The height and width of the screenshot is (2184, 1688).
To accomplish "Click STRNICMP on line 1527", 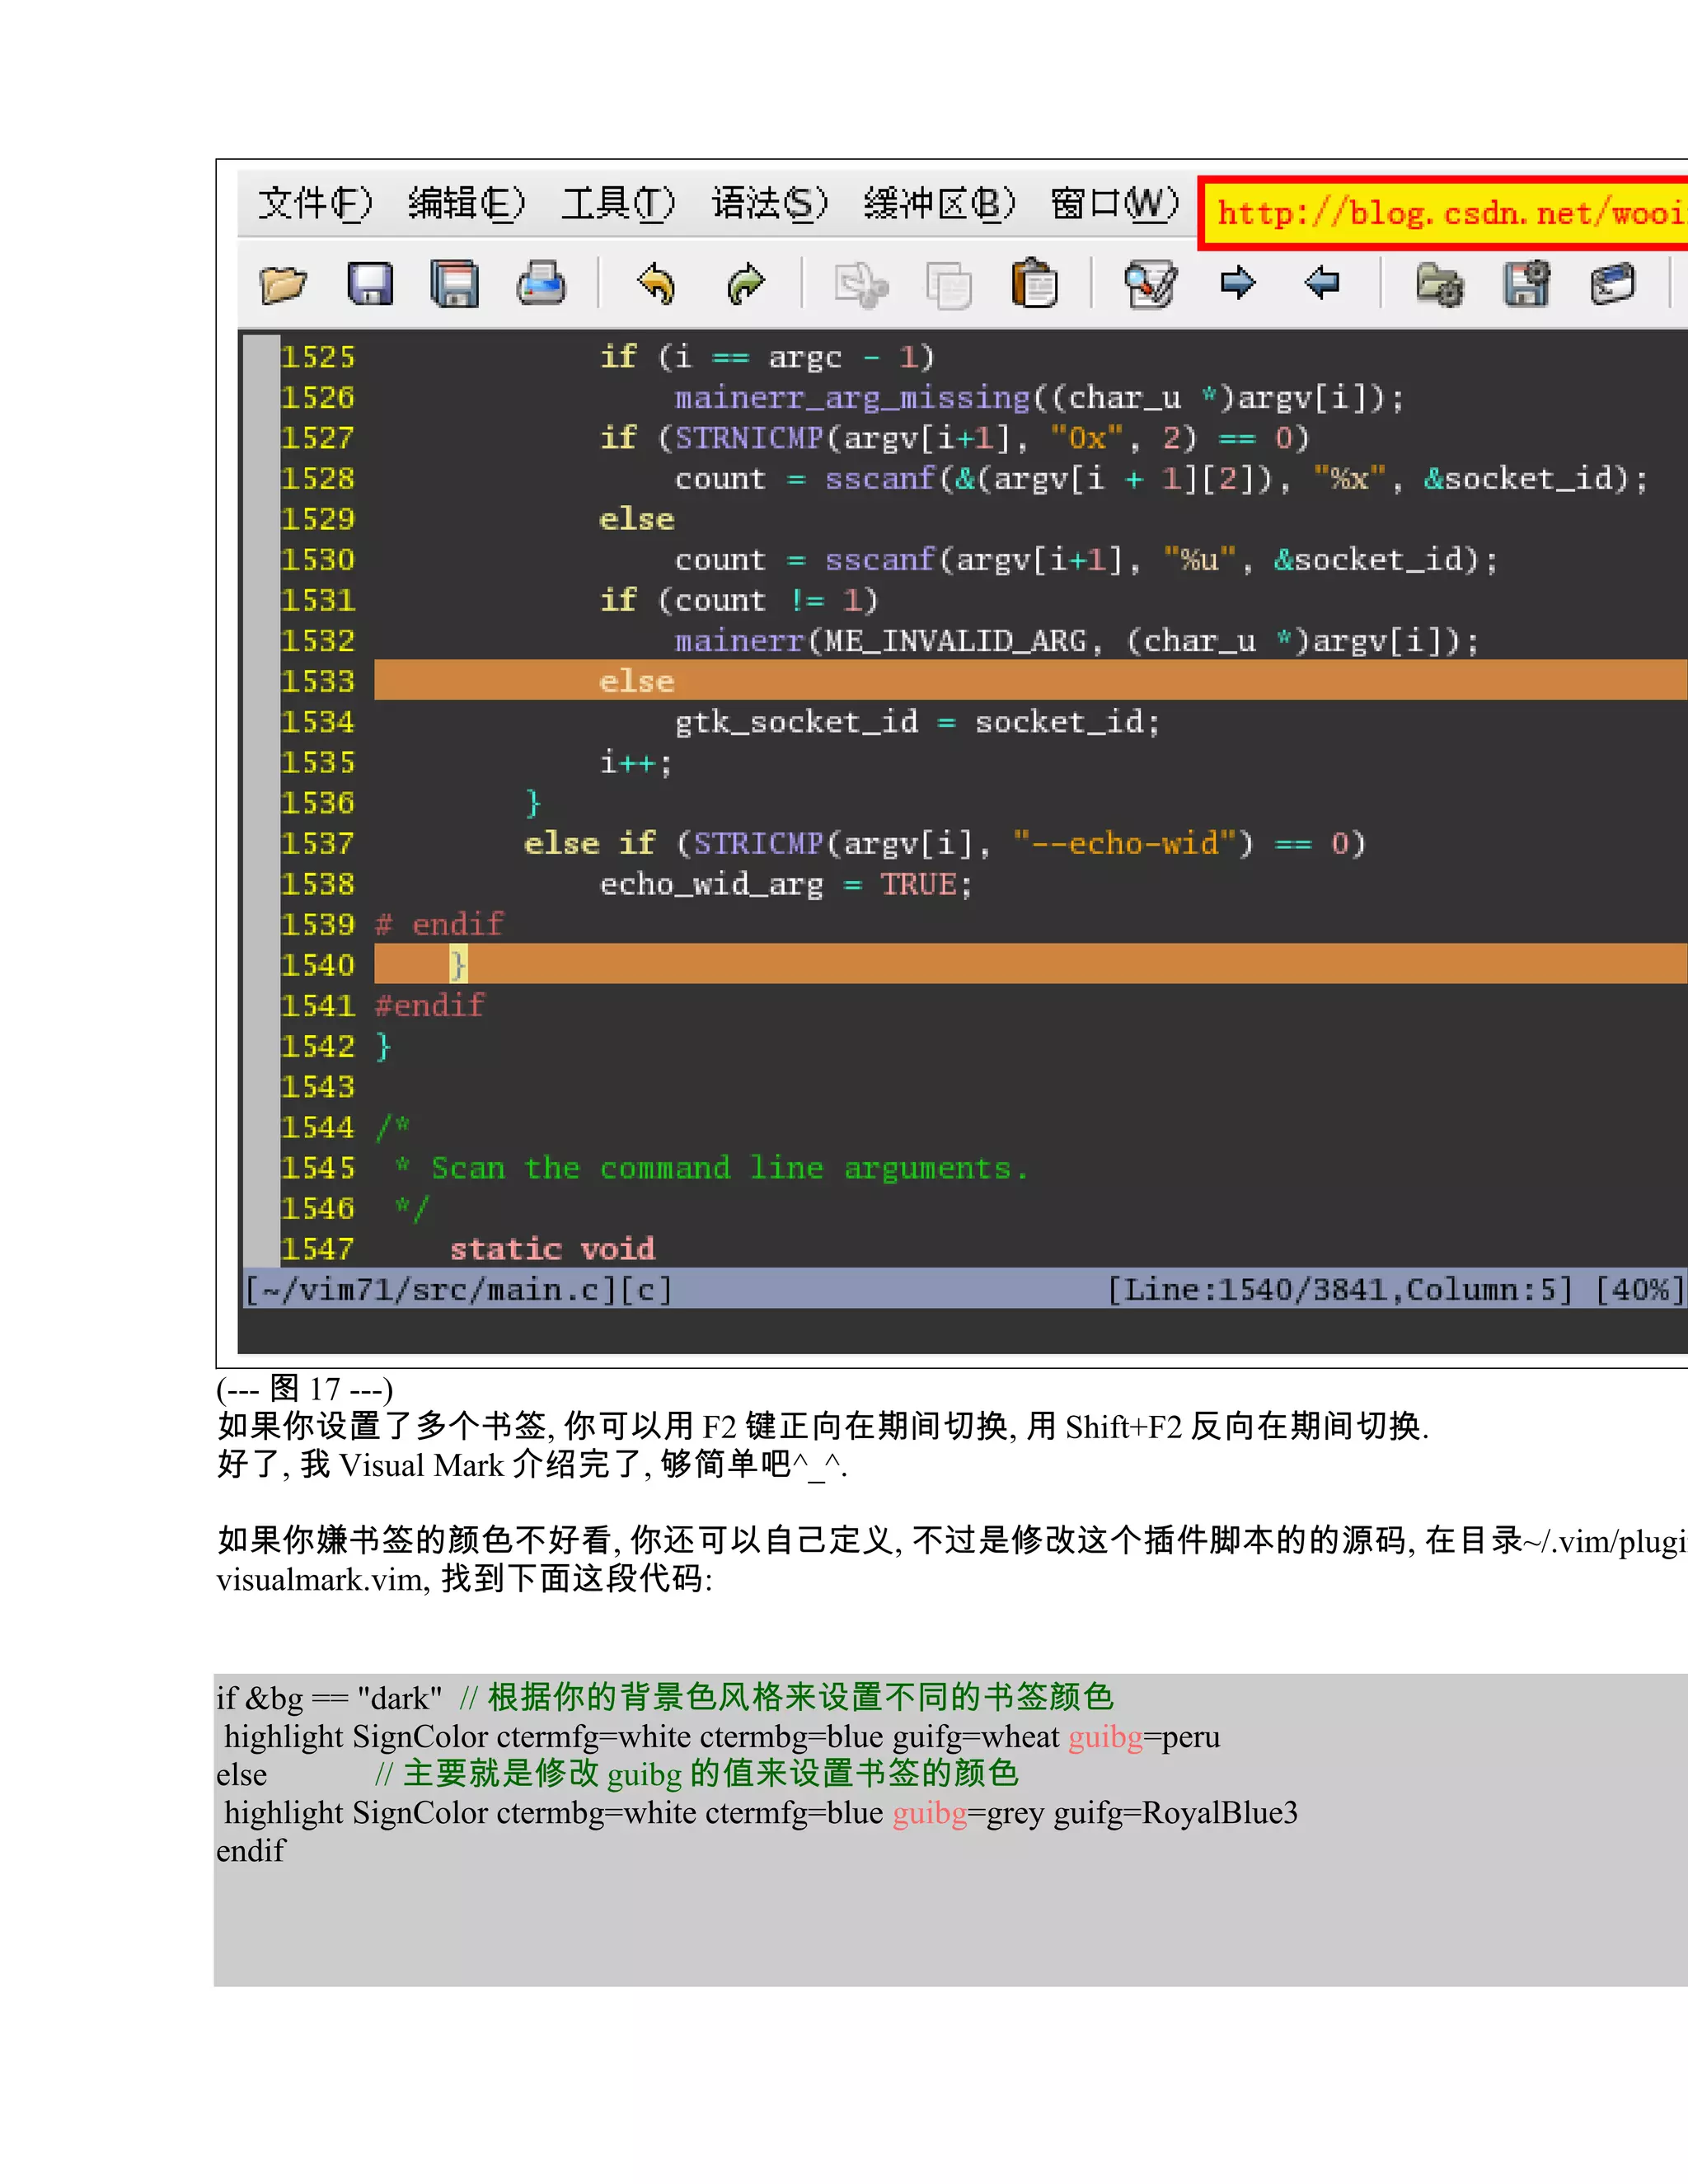I will tap(749, 438).
